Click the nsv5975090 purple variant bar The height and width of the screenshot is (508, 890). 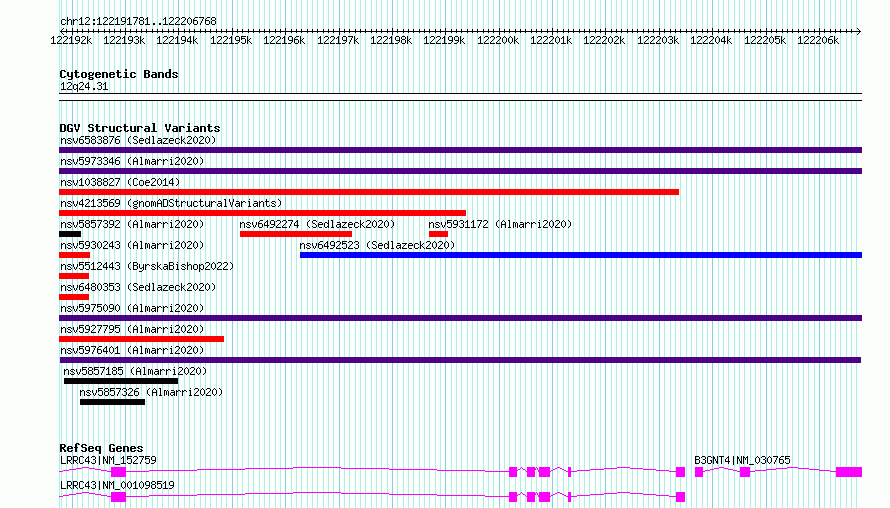coord(460,318)
